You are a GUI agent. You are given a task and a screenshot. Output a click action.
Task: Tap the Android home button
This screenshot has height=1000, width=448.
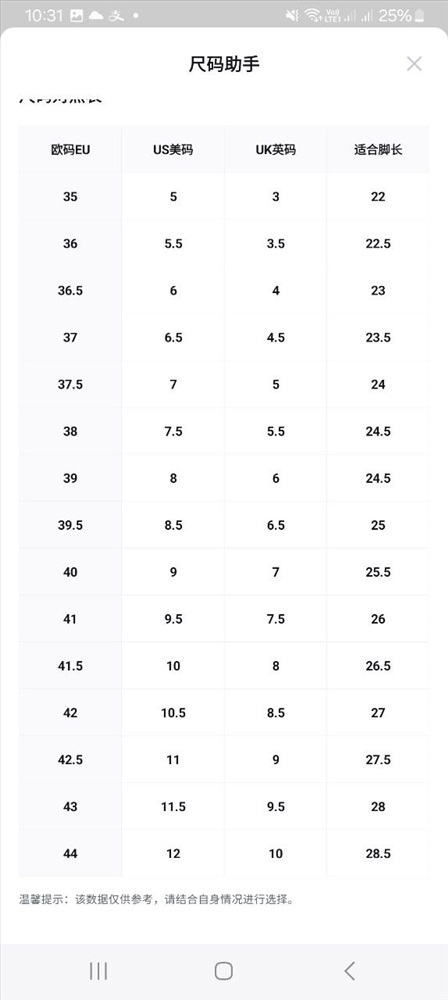tap(223, 971)
